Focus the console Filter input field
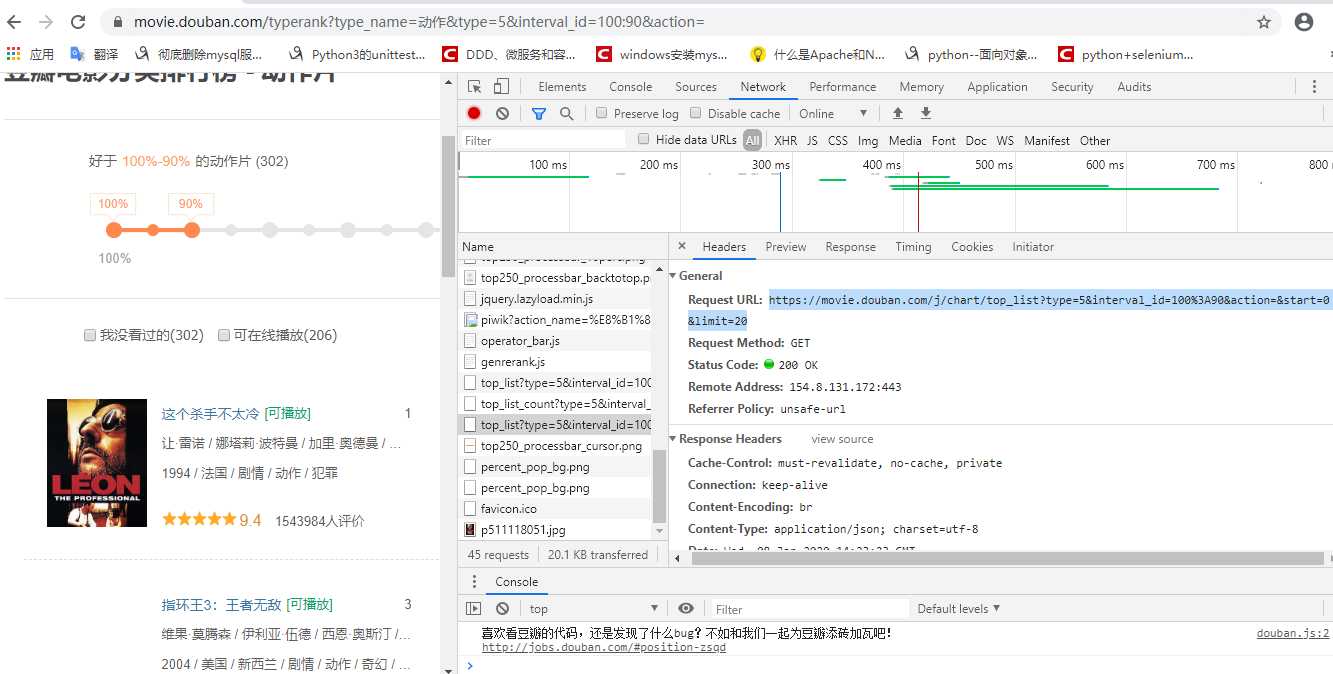The height and width of the screenshot is (674, 1333). [808, 608]
